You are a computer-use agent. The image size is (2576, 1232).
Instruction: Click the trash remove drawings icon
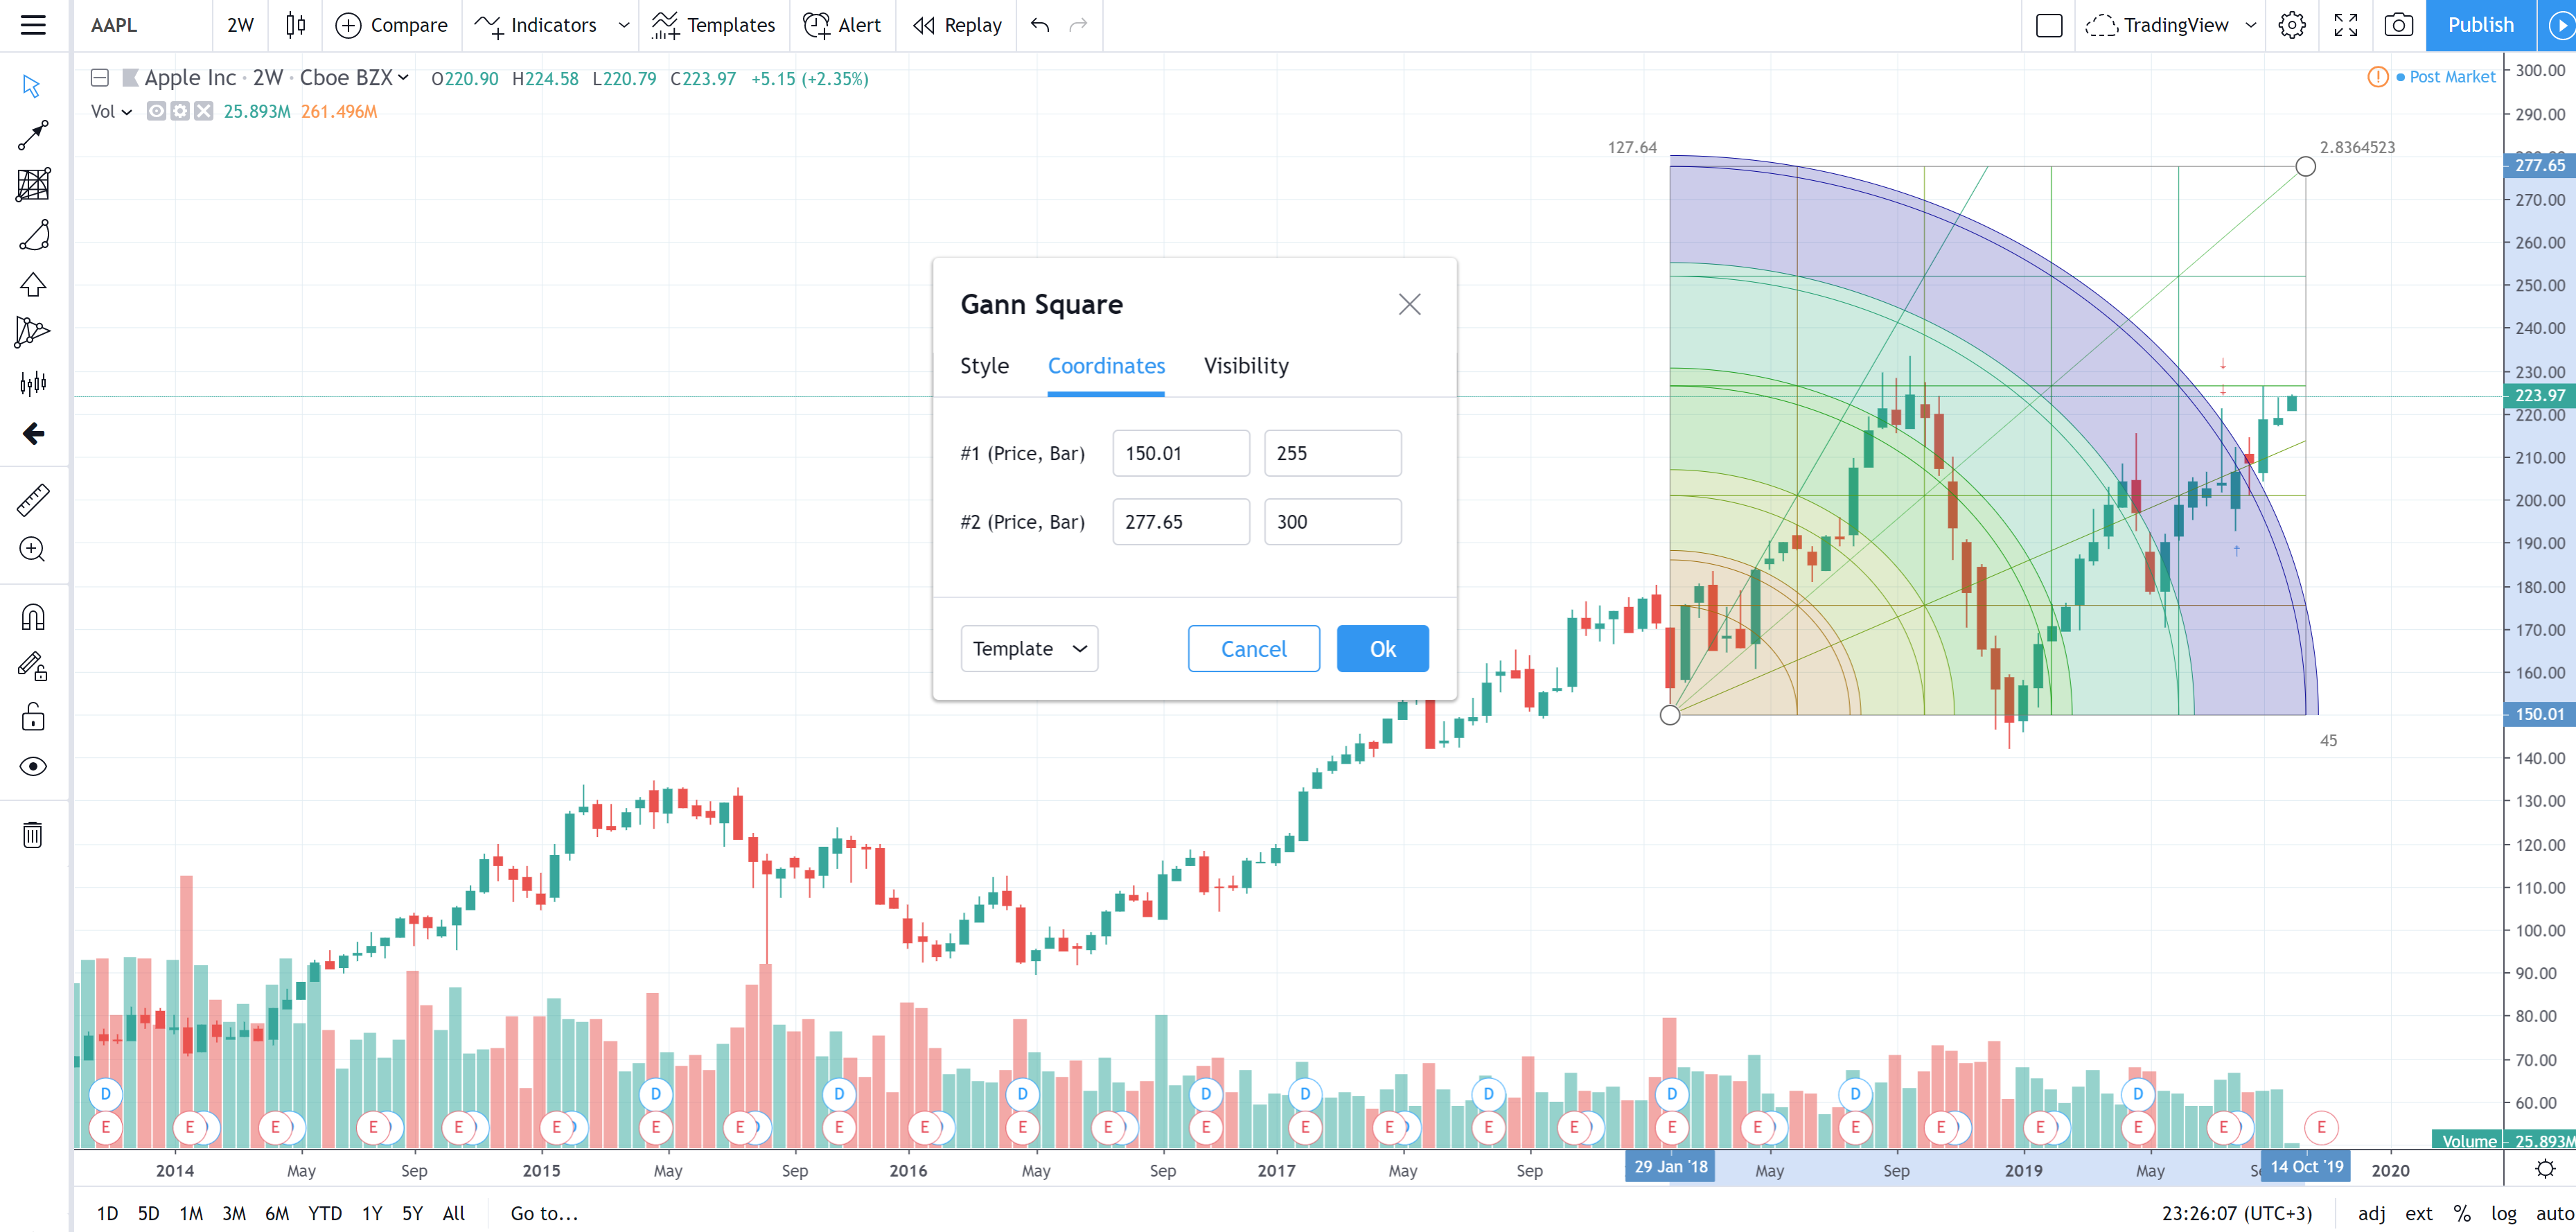coord(33,834)
